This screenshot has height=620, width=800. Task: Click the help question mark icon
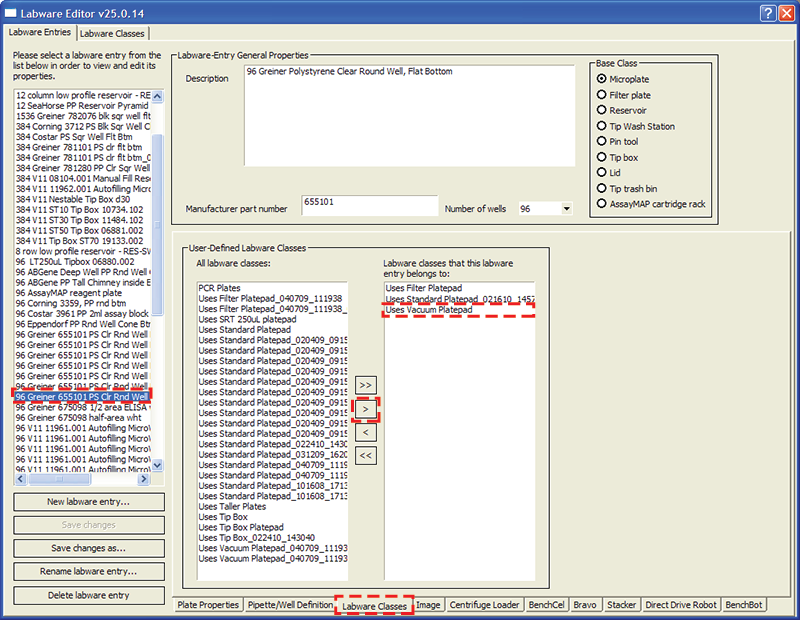765,12
